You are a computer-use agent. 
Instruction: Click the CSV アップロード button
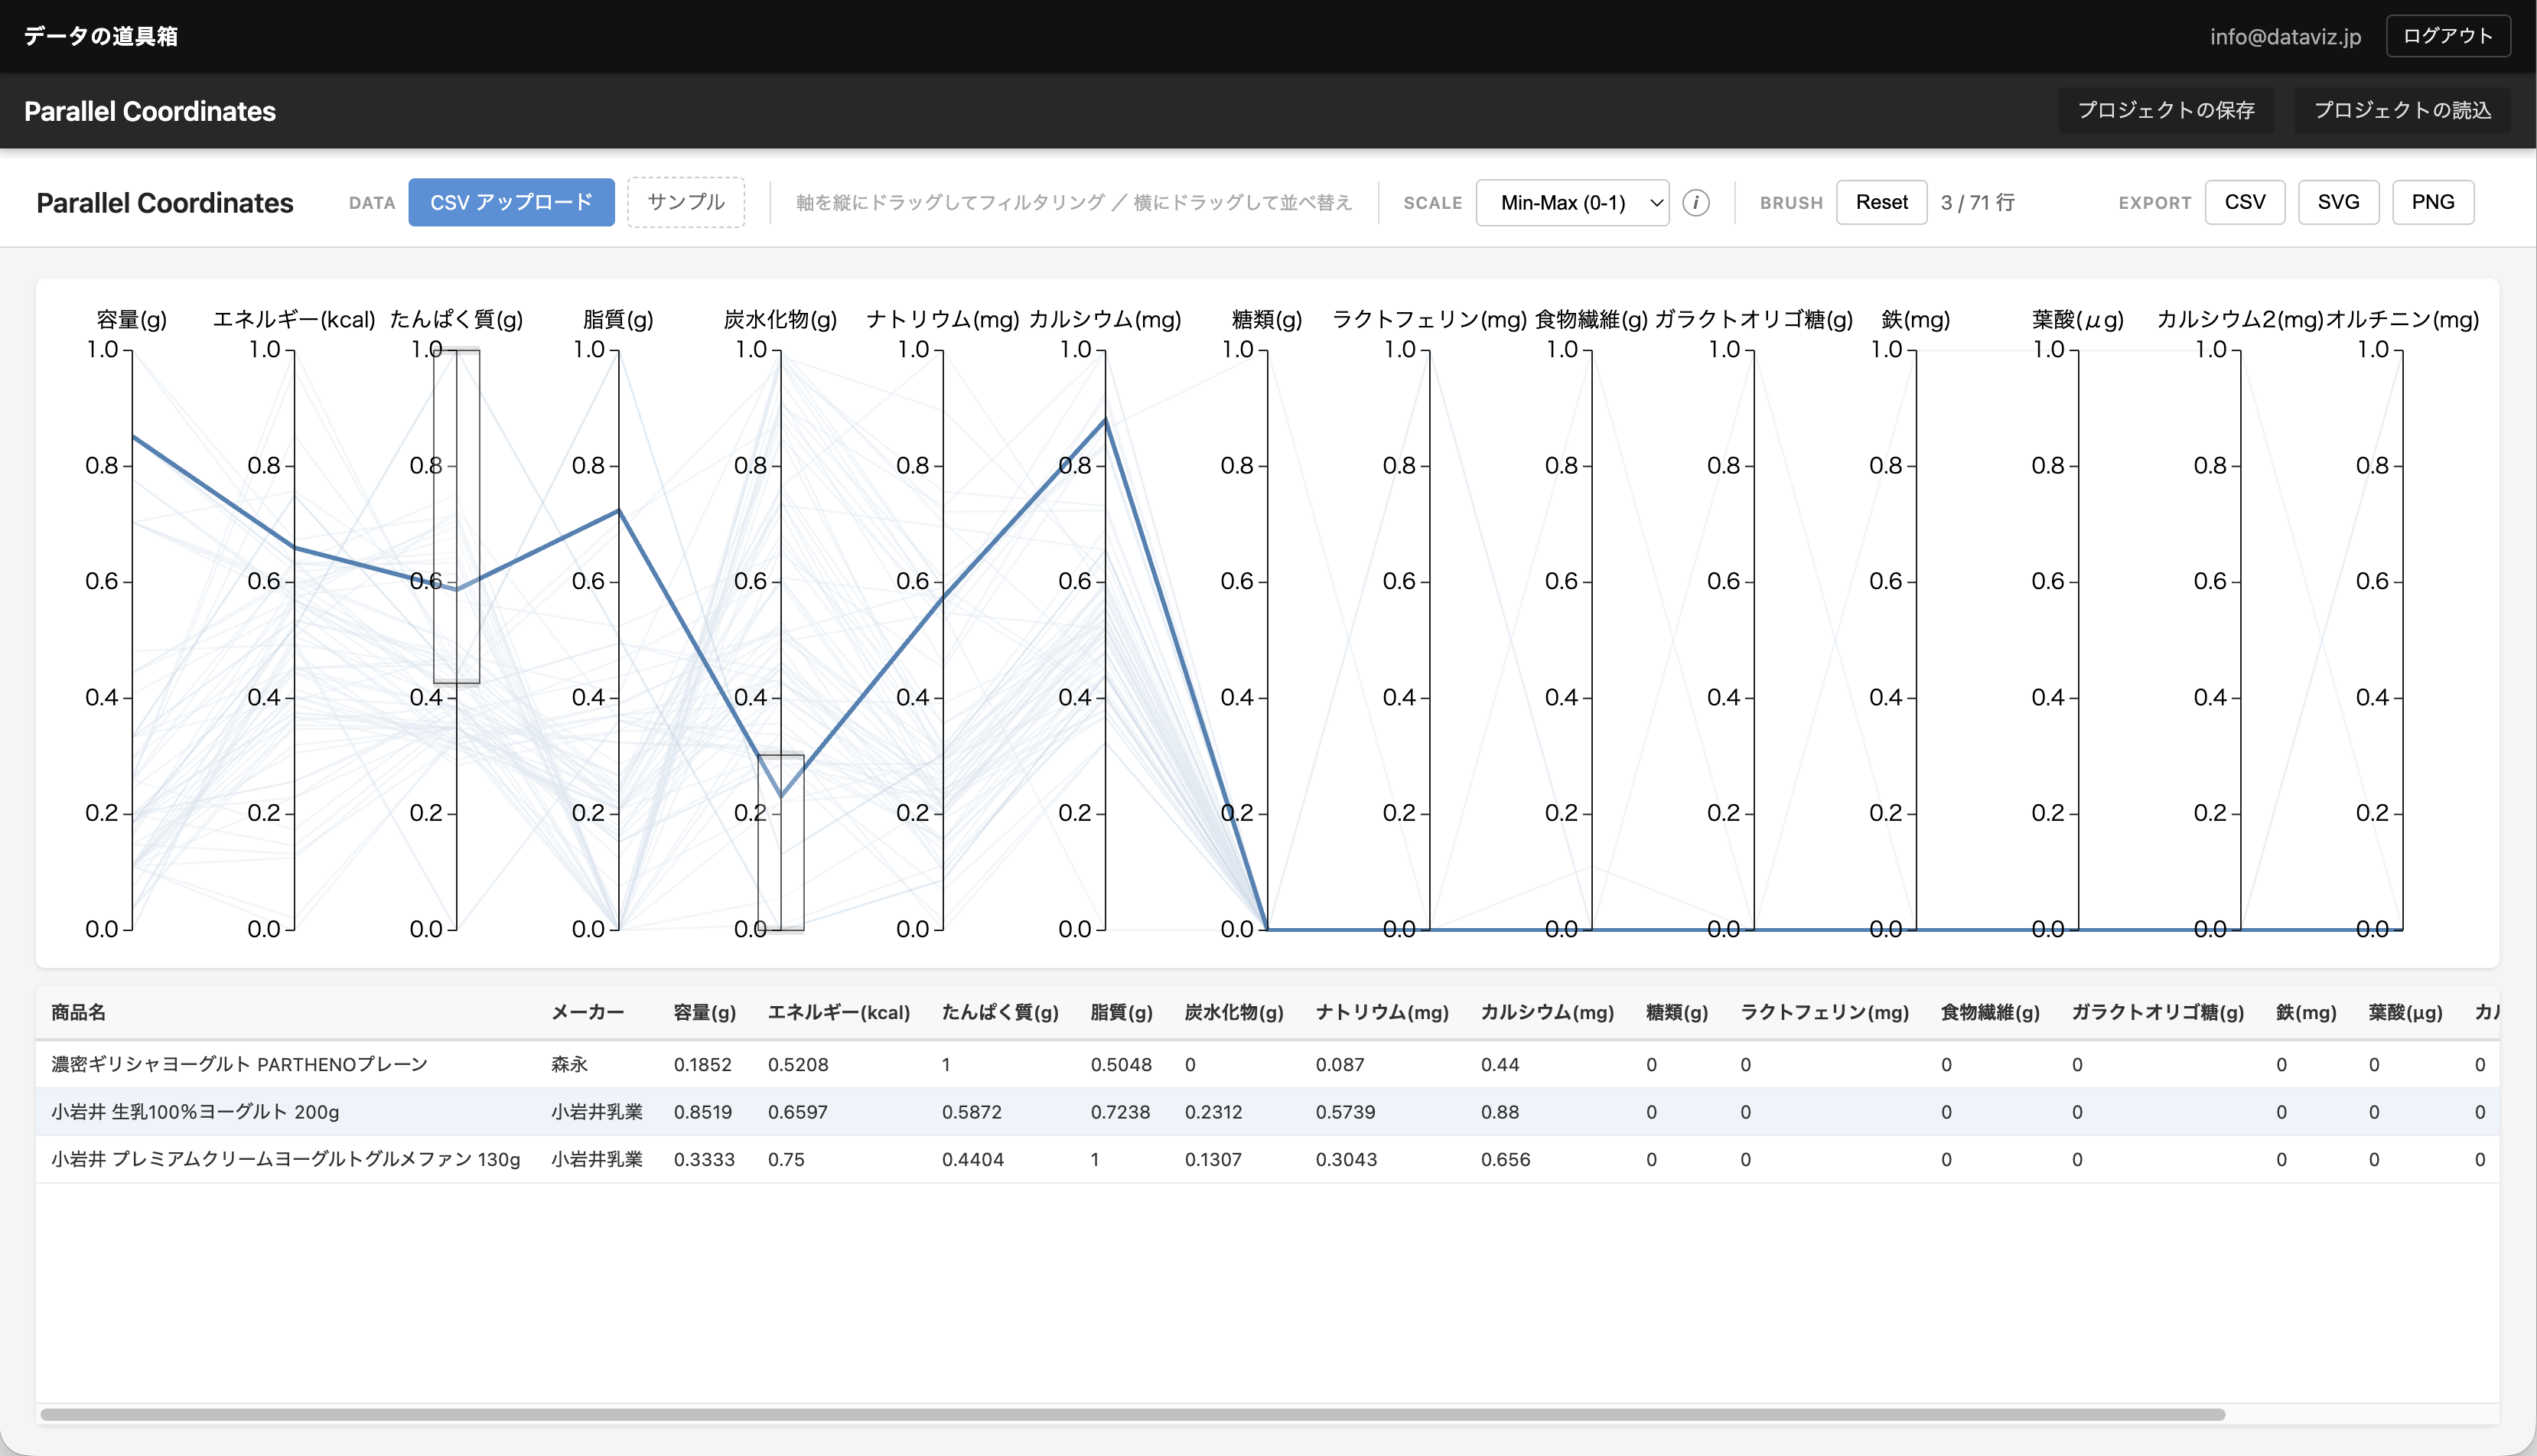tap(511, 203)
